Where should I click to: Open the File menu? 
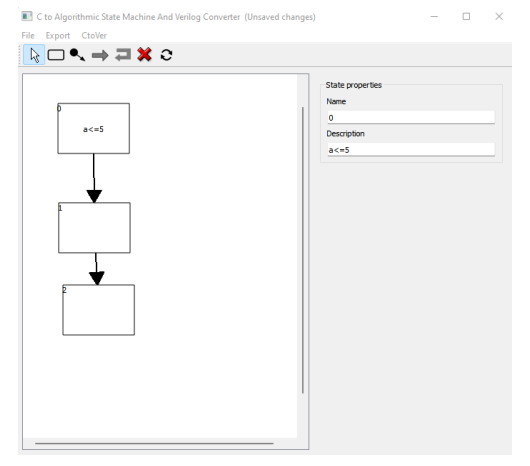click(28, 35)
